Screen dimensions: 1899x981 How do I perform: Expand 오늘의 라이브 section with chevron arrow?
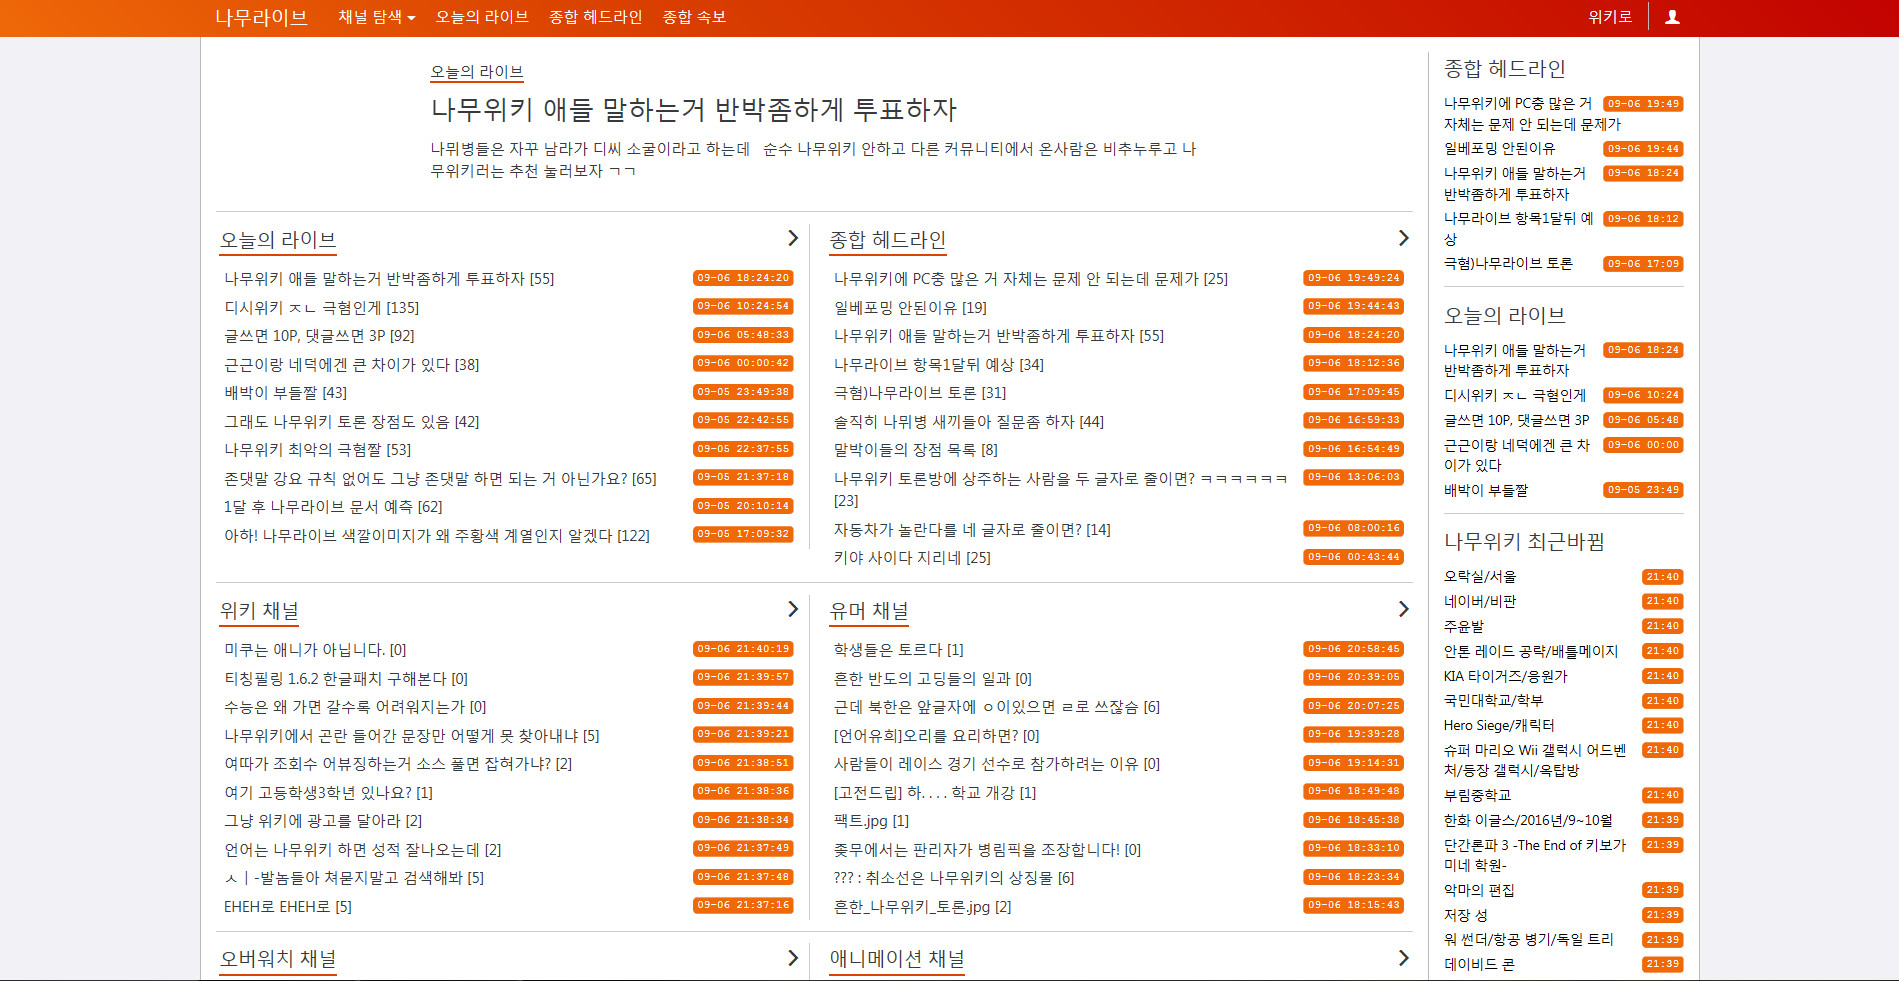(x=792, y=238)
